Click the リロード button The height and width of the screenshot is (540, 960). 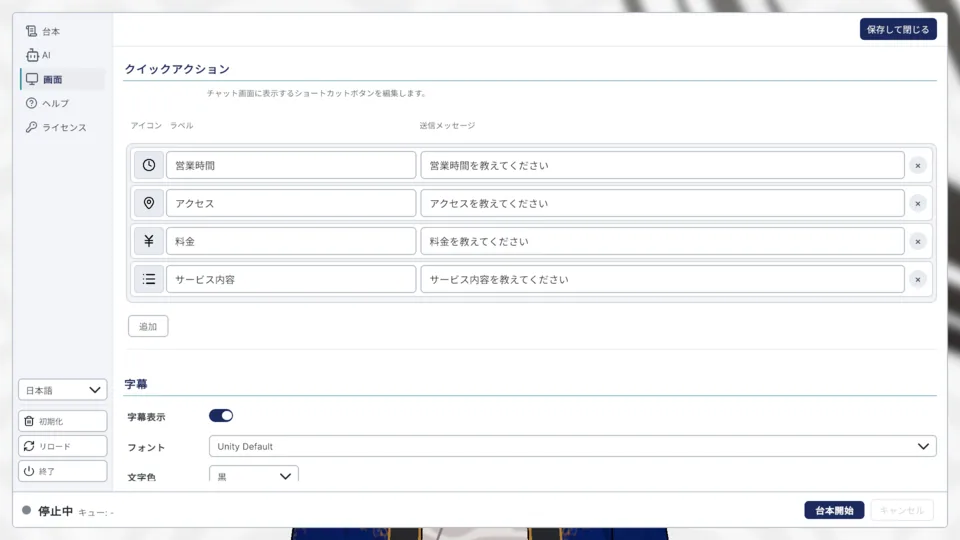point(62,446)
